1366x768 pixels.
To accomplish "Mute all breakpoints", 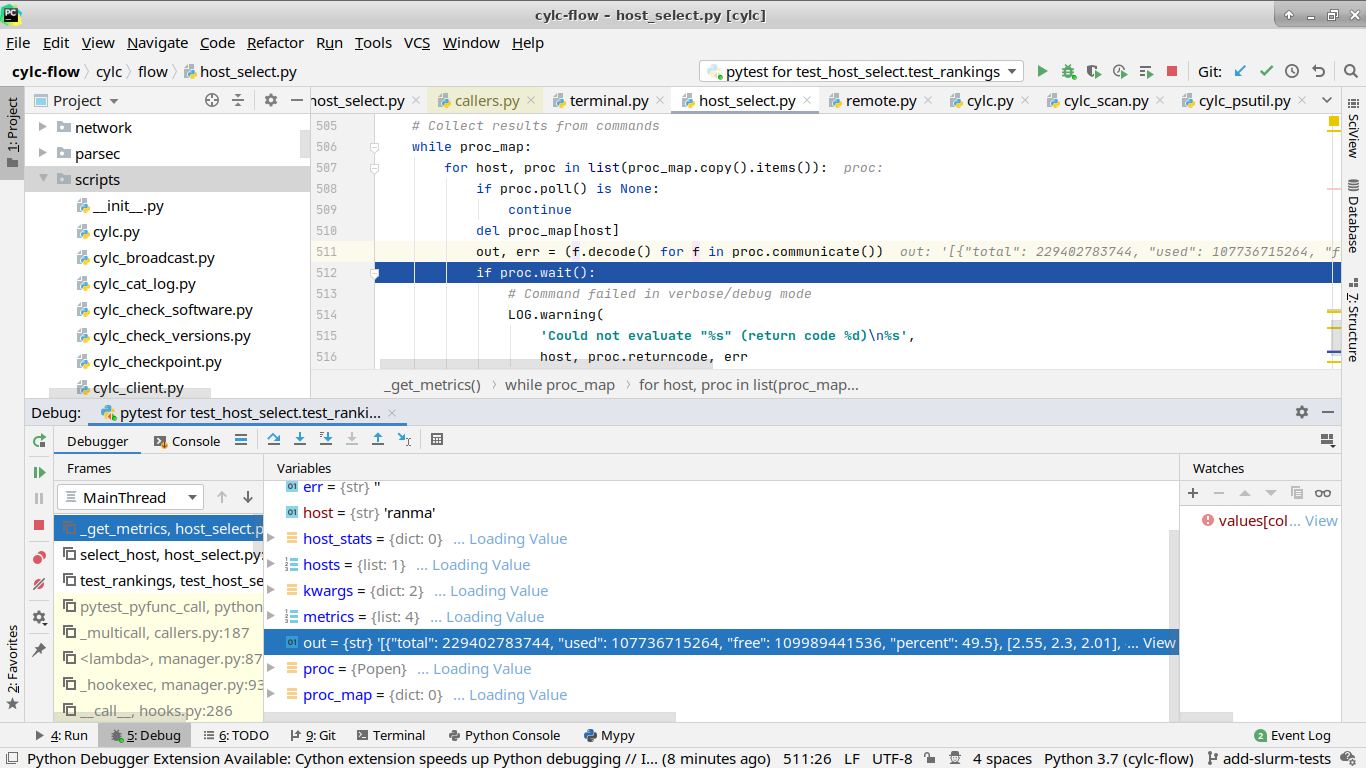I will click(38, 583).
